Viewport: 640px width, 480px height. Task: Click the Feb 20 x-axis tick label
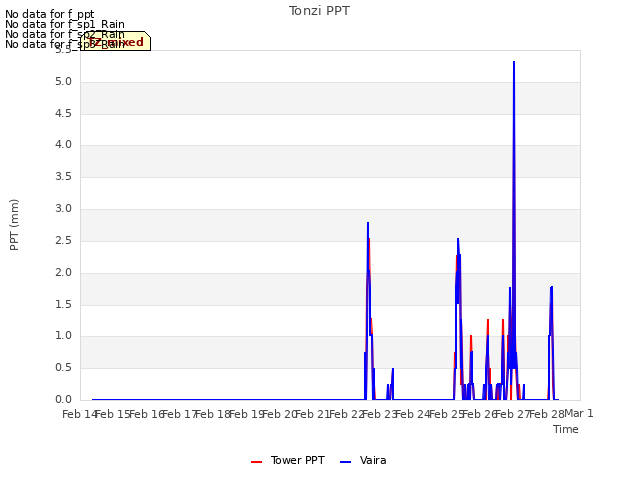280,414
